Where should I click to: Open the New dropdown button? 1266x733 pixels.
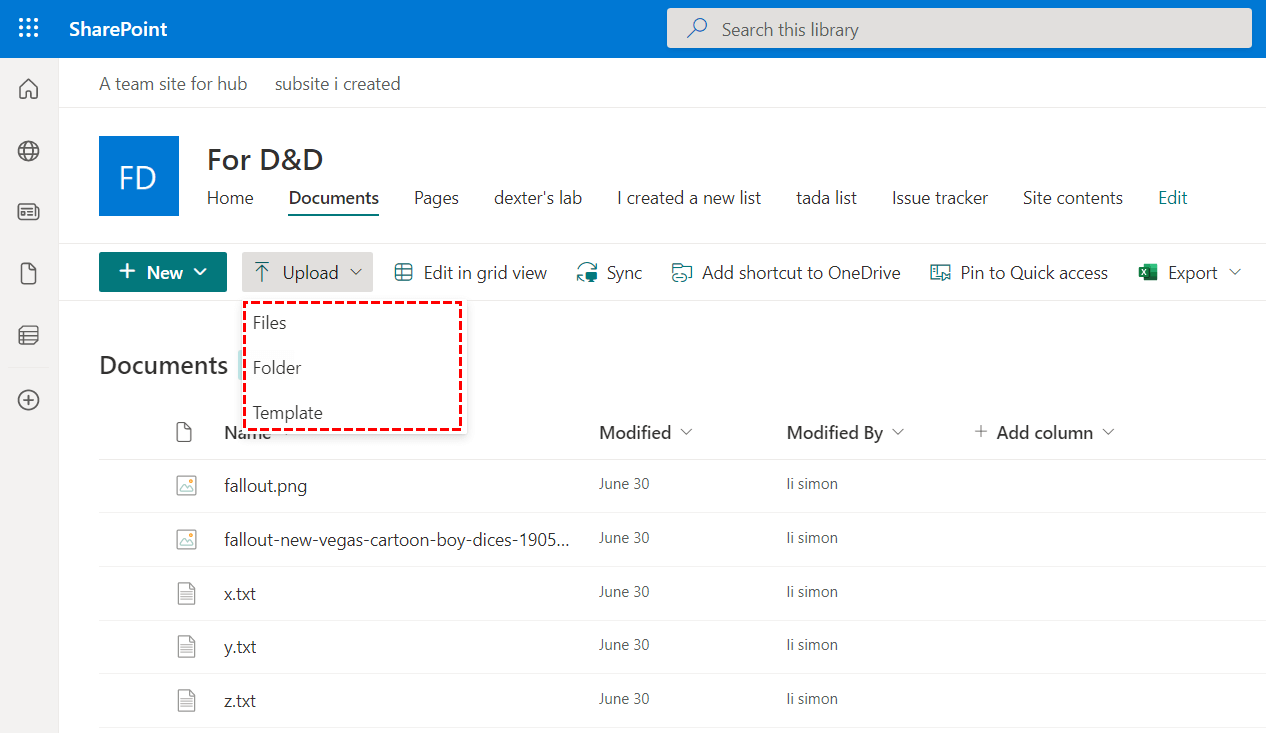click(x=163, y=272)
